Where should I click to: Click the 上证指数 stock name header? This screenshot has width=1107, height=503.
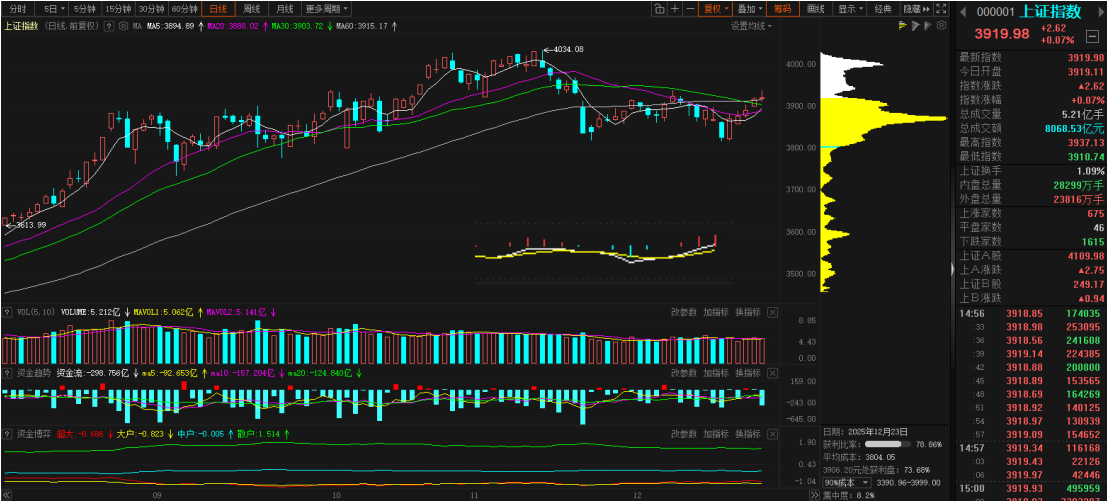click(1051, 12)
